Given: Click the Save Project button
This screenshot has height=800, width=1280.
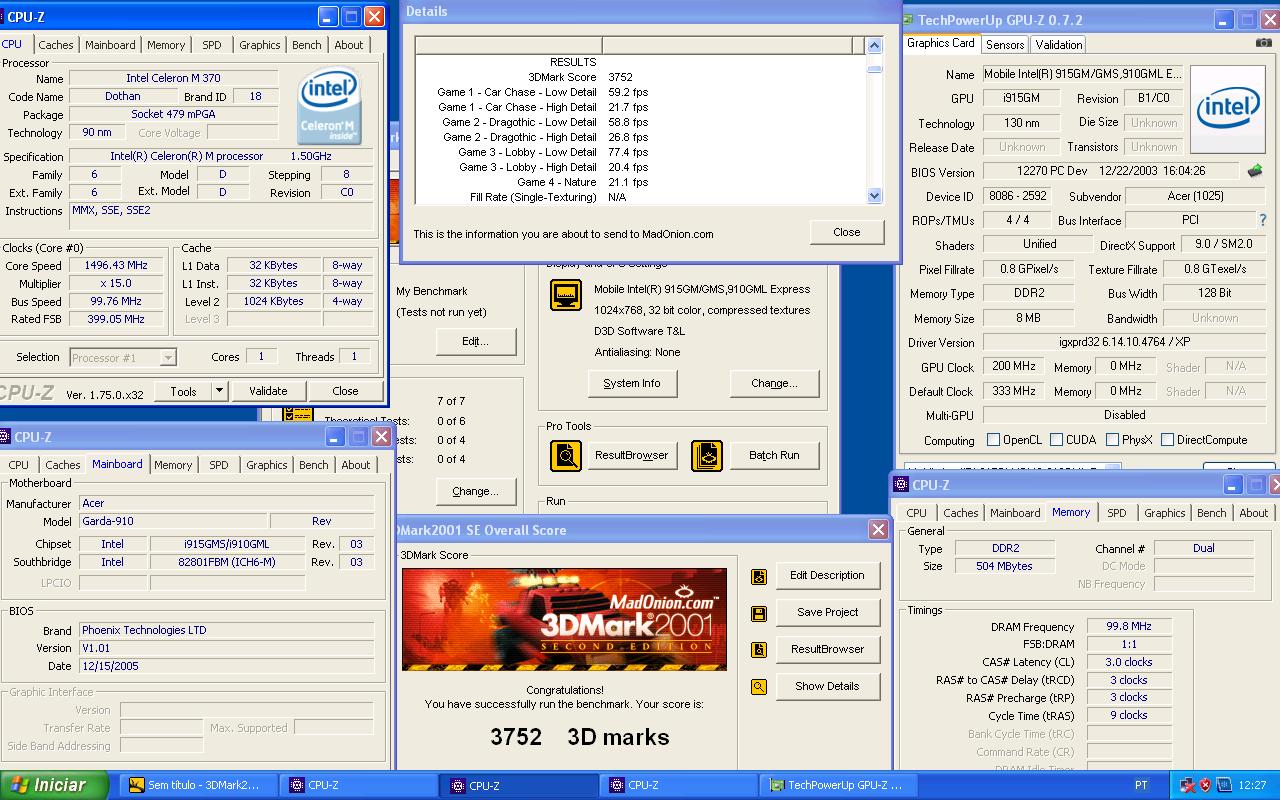Looking at the screenshot, I should (827, 613).
